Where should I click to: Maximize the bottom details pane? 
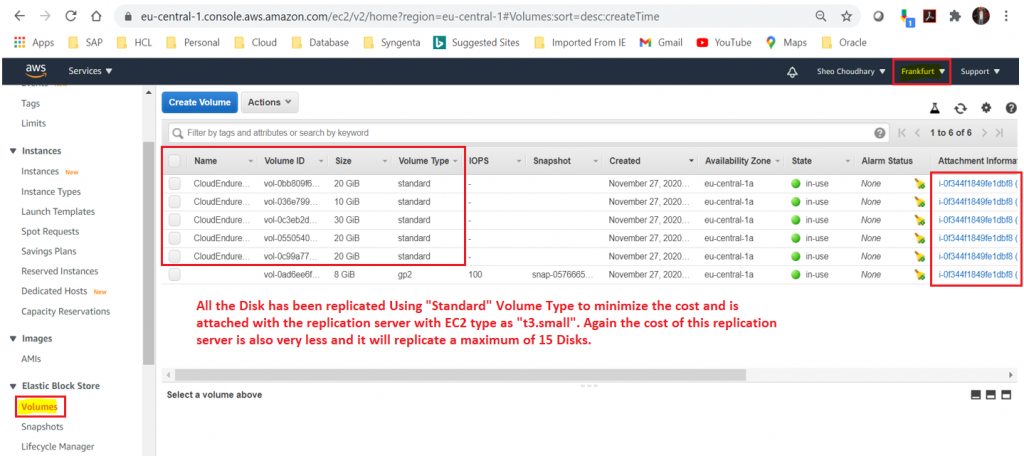point(1006,395)
